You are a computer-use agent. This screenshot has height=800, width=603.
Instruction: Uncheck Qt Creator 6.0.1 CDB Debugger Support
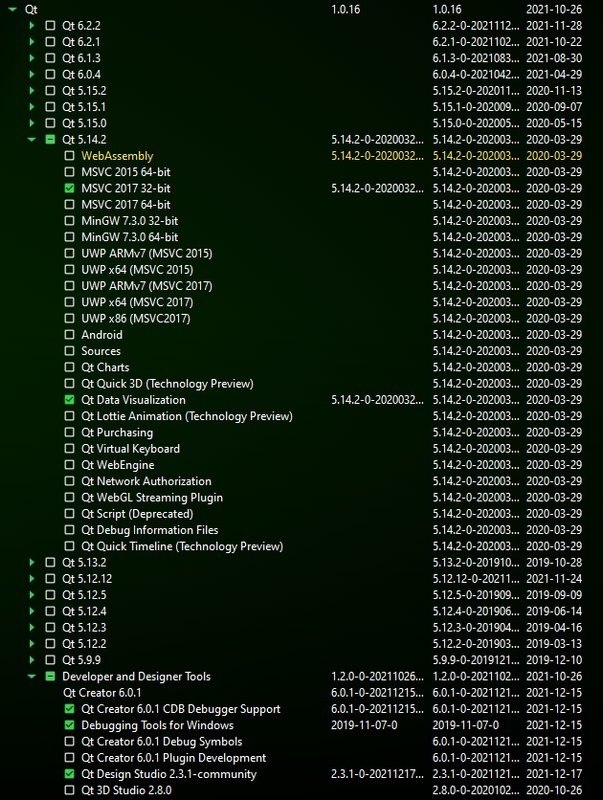click(x=69, y=709)
